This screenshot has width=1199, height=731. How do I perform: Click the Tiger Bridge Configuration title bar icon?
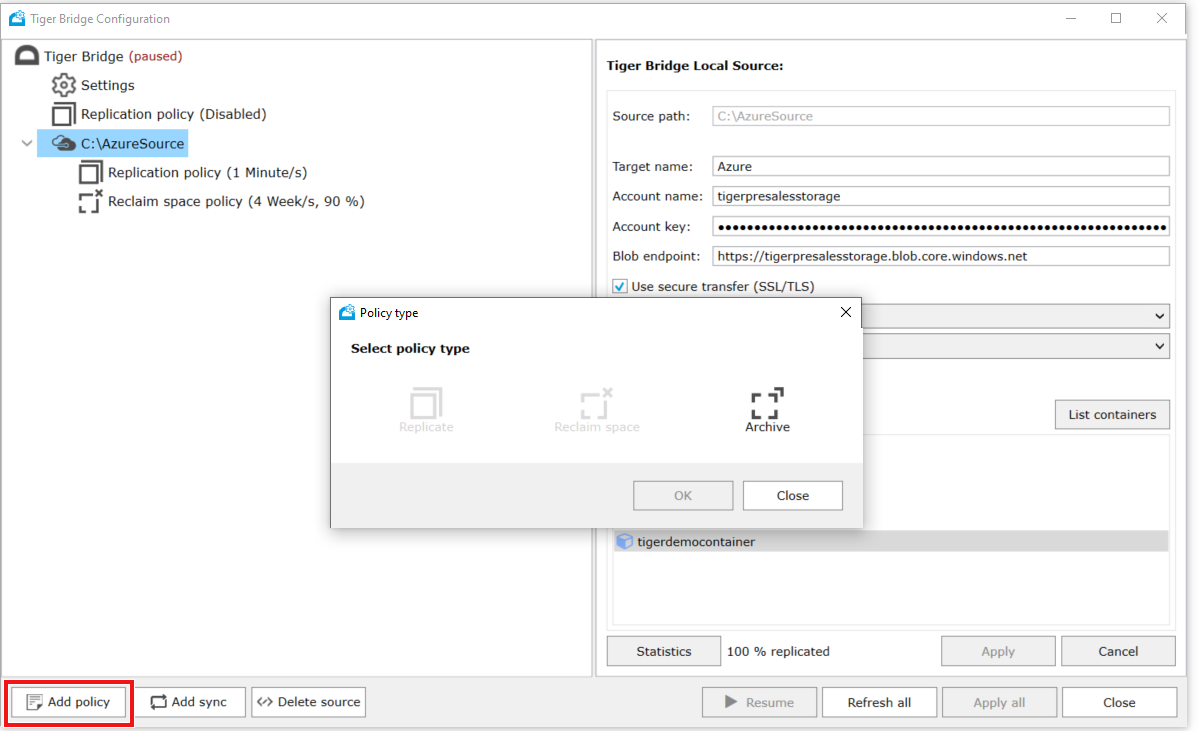point(17,18)
